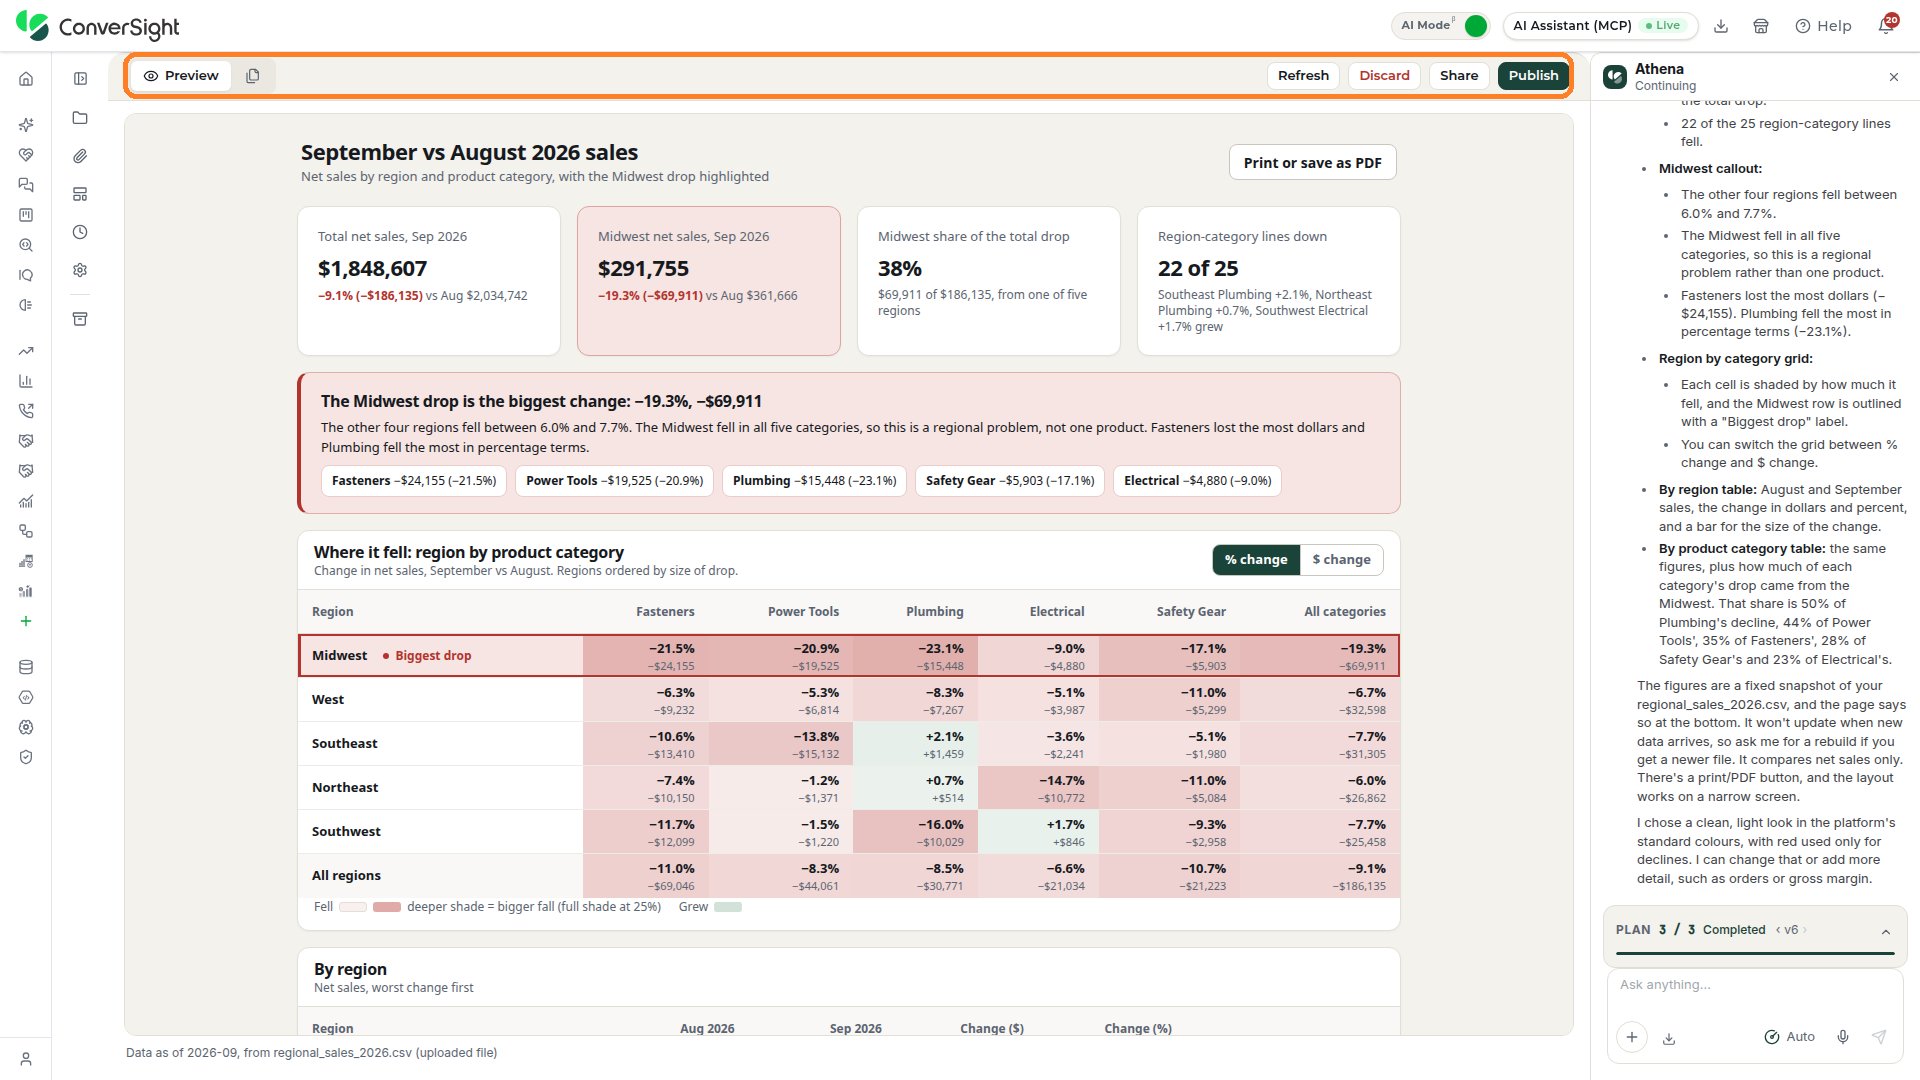Viewport: 1920px width, 1080px height.
Task: Toggle the Preview eye button
Action: coord(181,76)
